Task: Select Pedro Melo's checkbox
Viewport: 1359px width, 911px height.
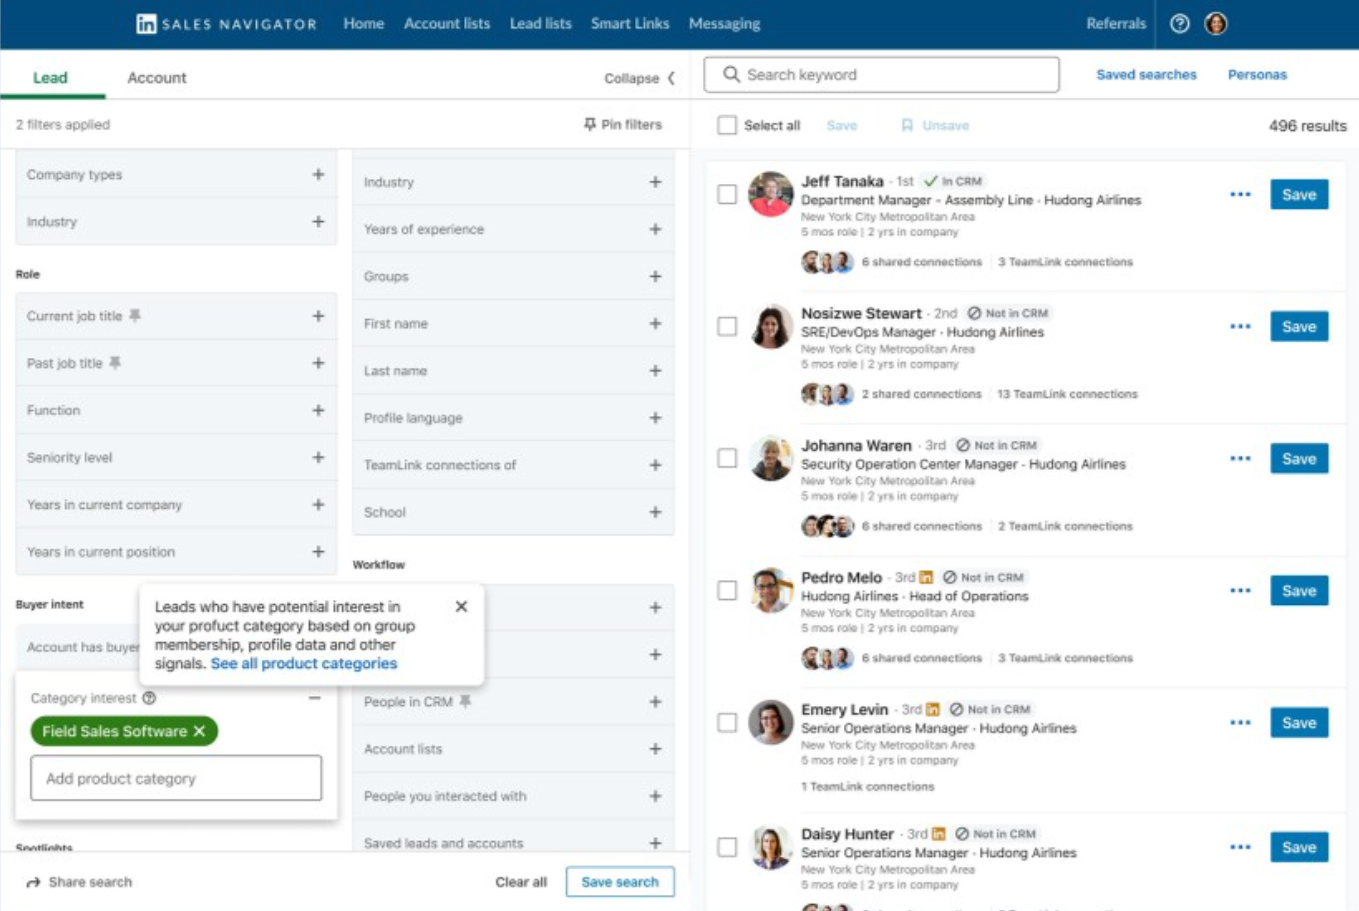Action: click(x=727, y=590)
